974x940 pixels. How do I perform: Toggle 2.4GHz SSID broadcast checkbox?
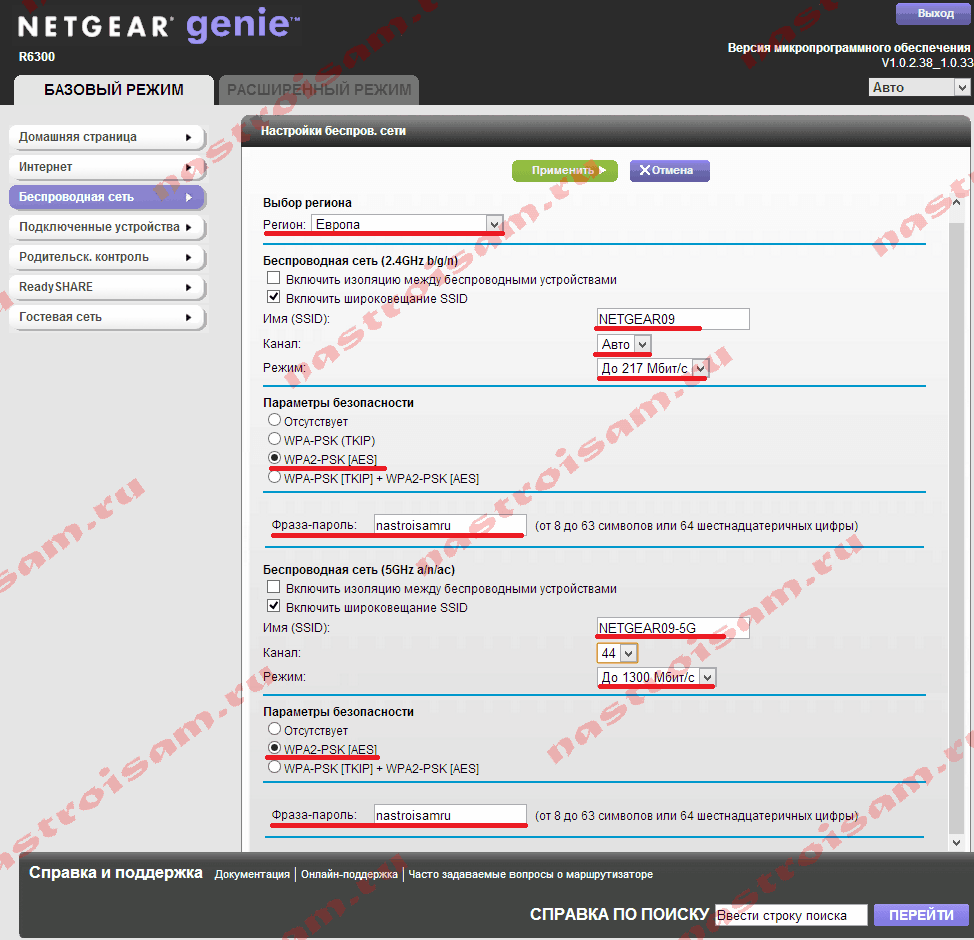click(x=273, y=297)
